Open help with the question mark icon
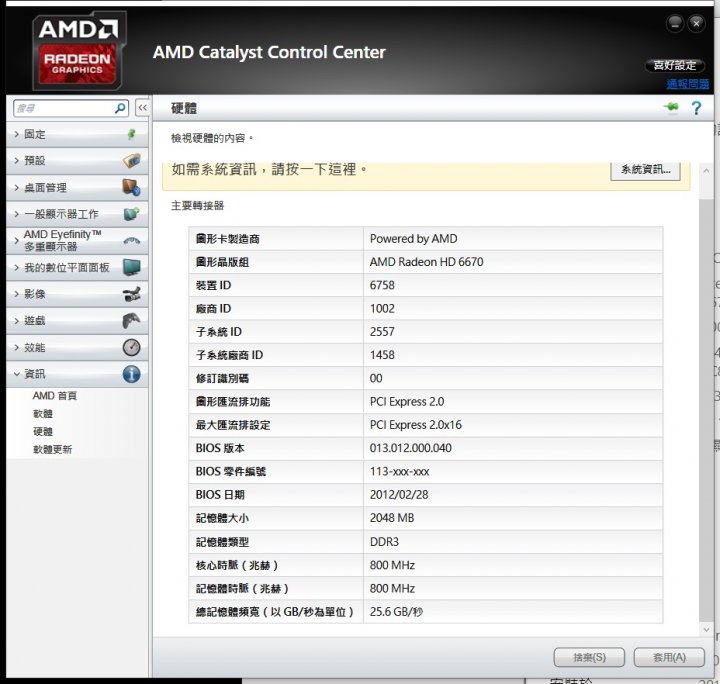Screen dimensions: 720x684 point(696,108)
